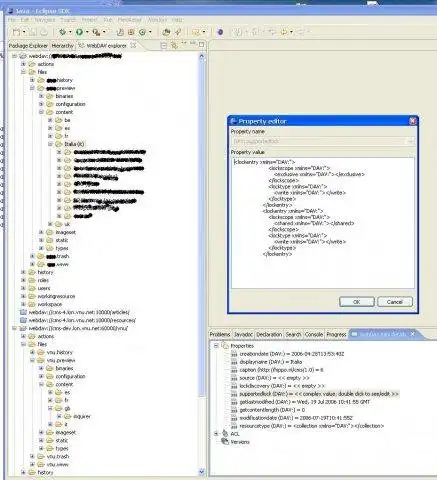Click the Search flashlight toolbar icon

pyautogui.click(x=178, y=32)
